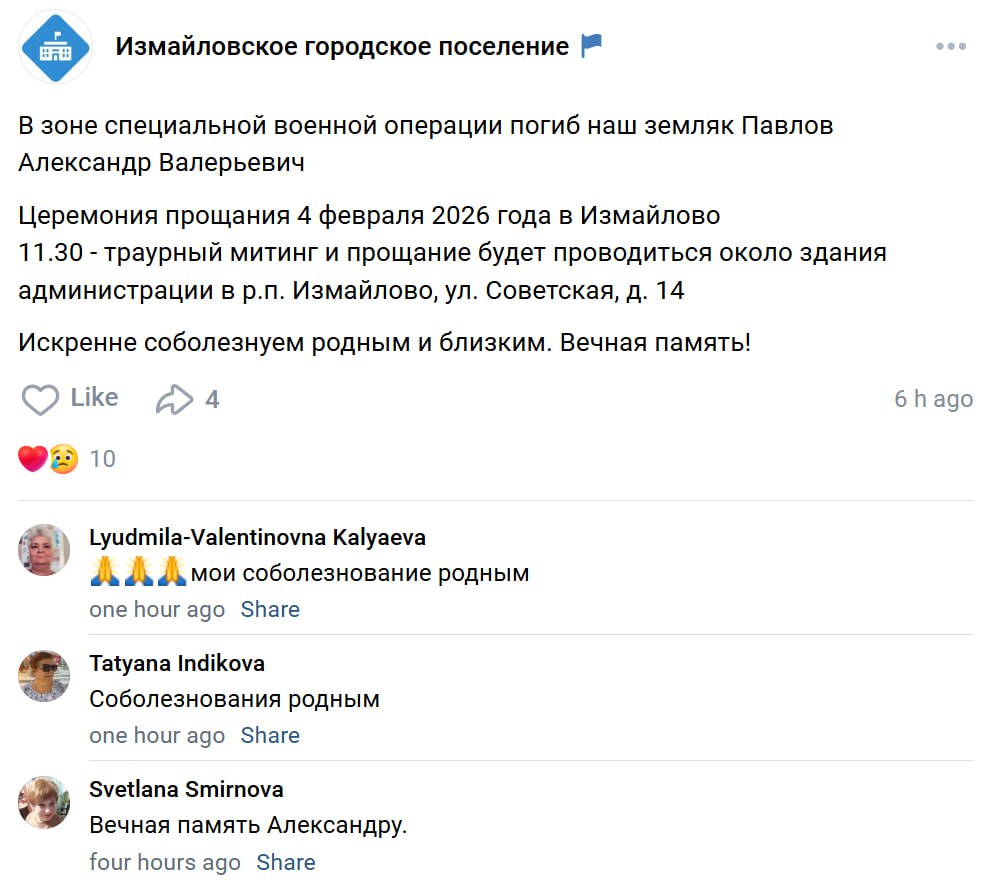The width and height of the screenshot is (991, 886).
Task: Share Svetlana Smirnova's comment
Action: tap(286, 862)
